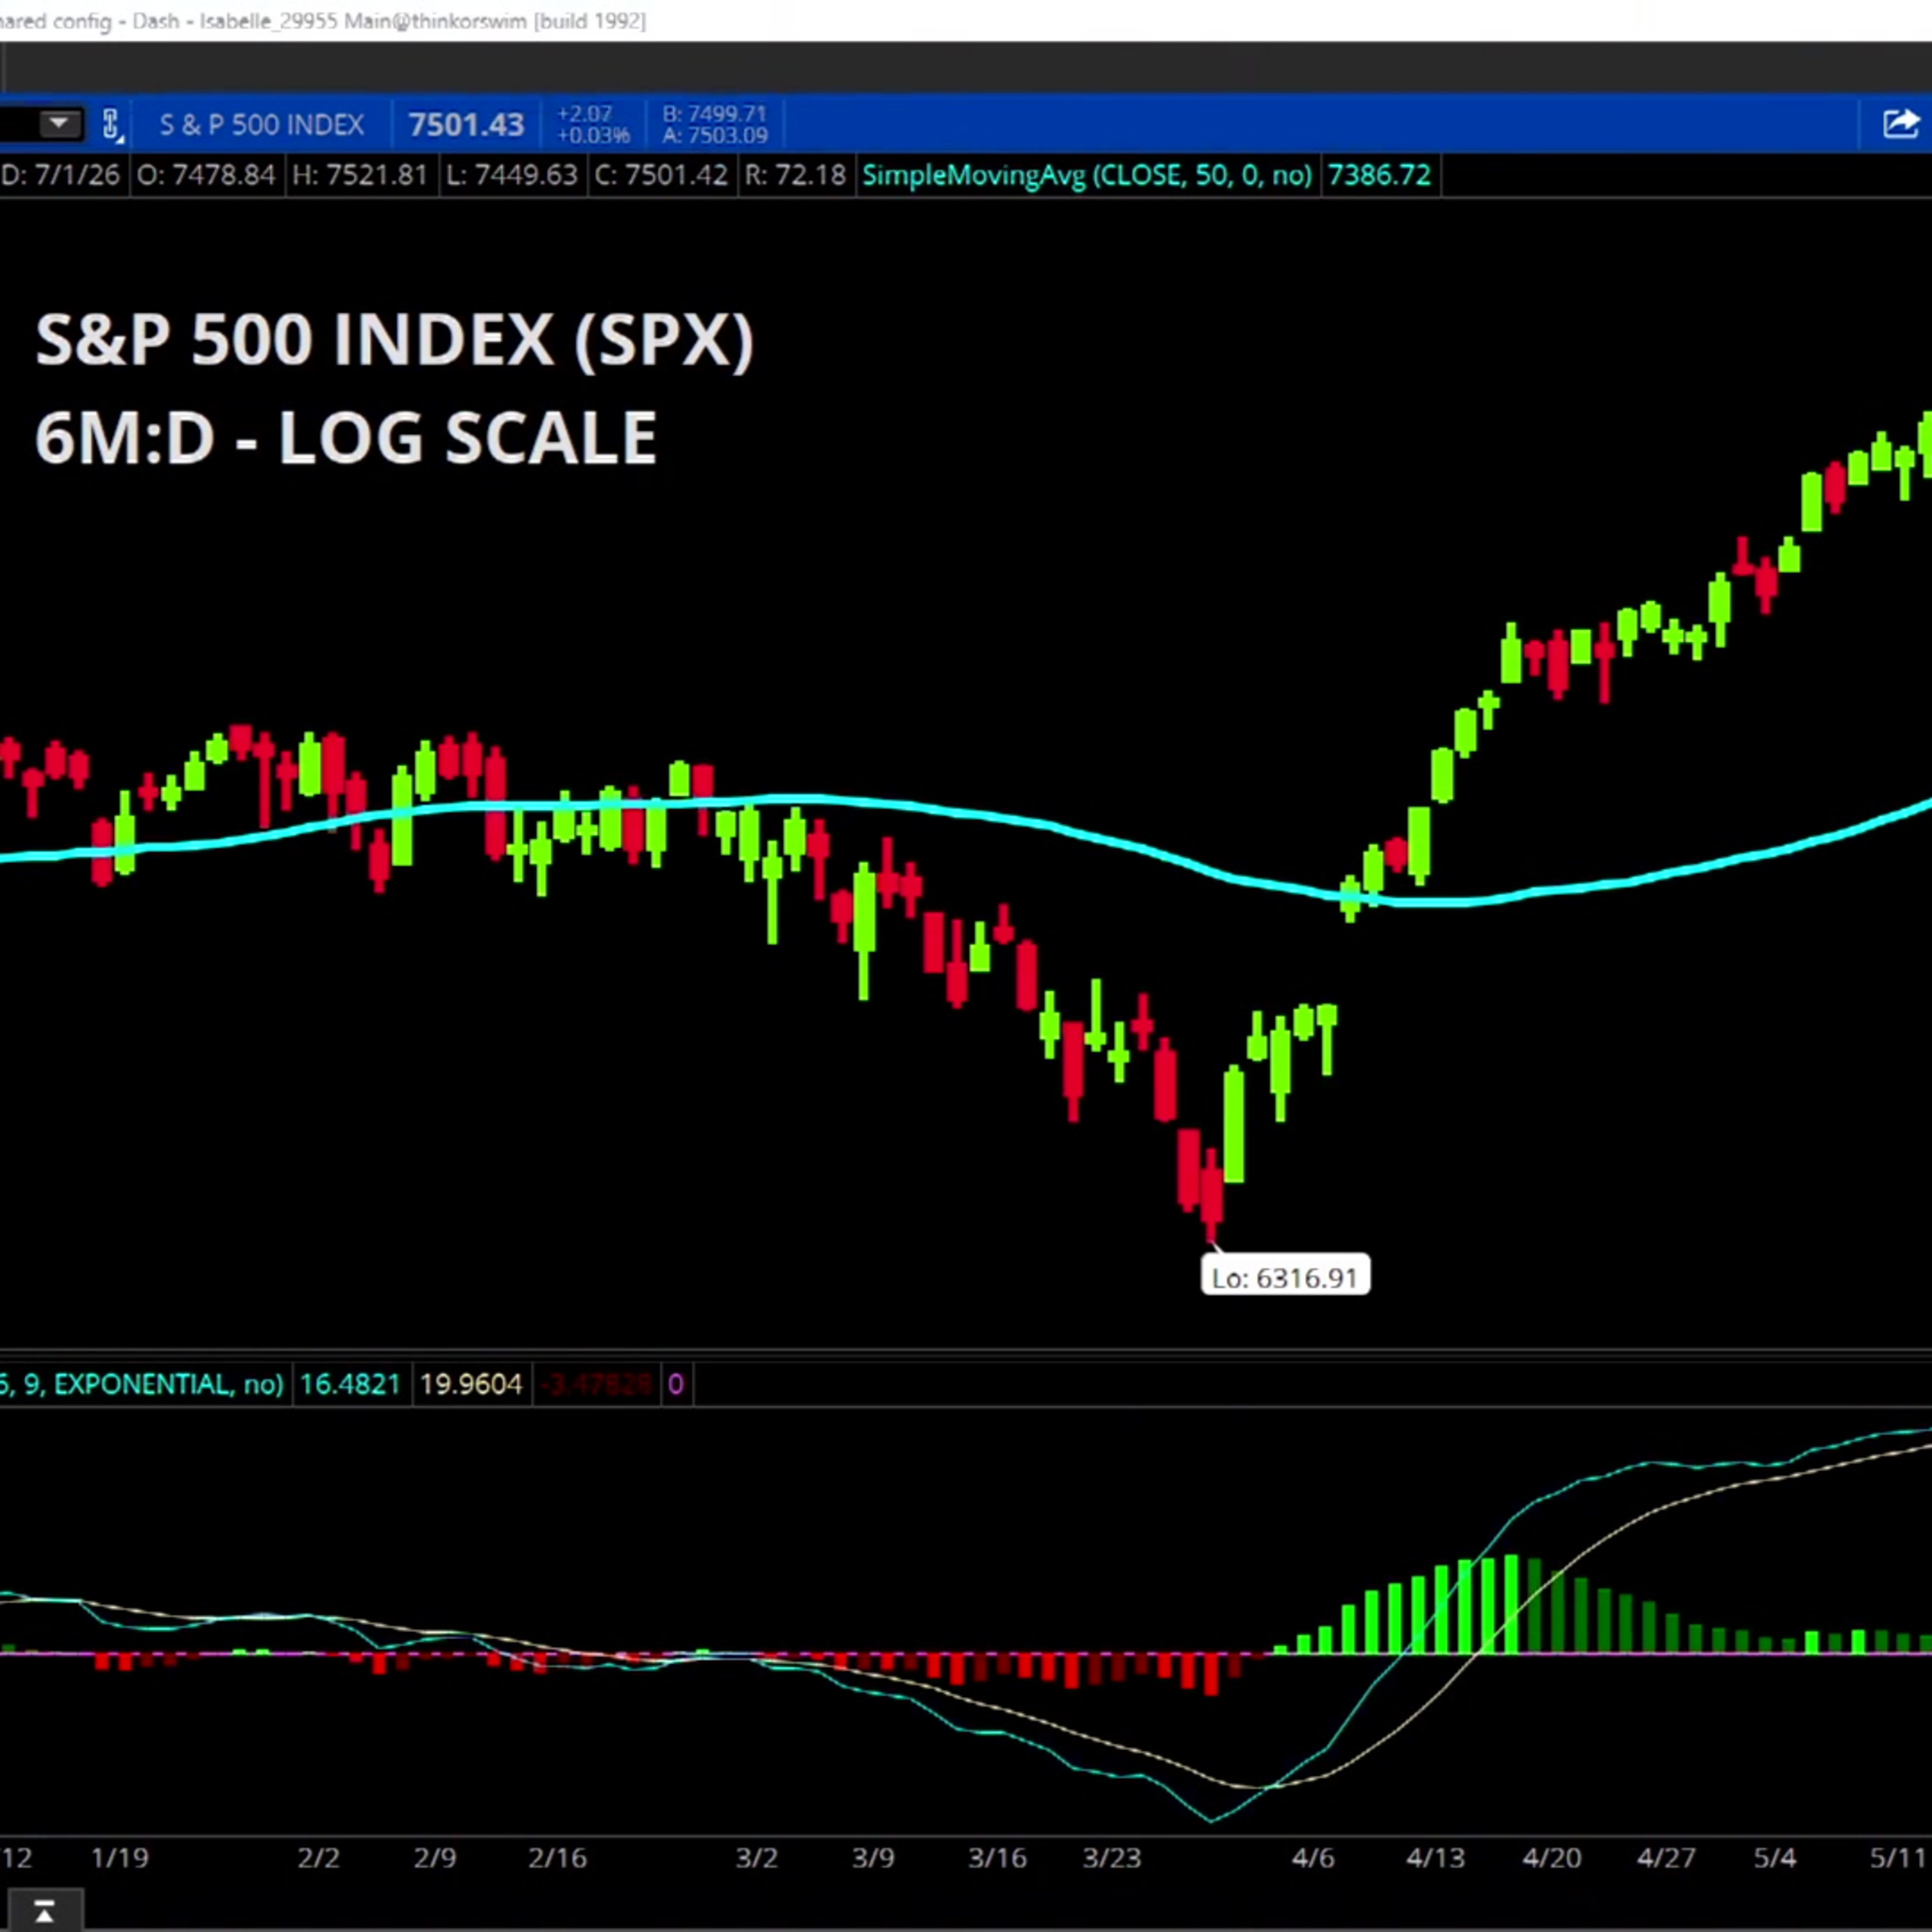This screenshot has width=1932, height=1932.
Task: Click the 1/19 date axis label
Action: click(x=120, y=1858)
